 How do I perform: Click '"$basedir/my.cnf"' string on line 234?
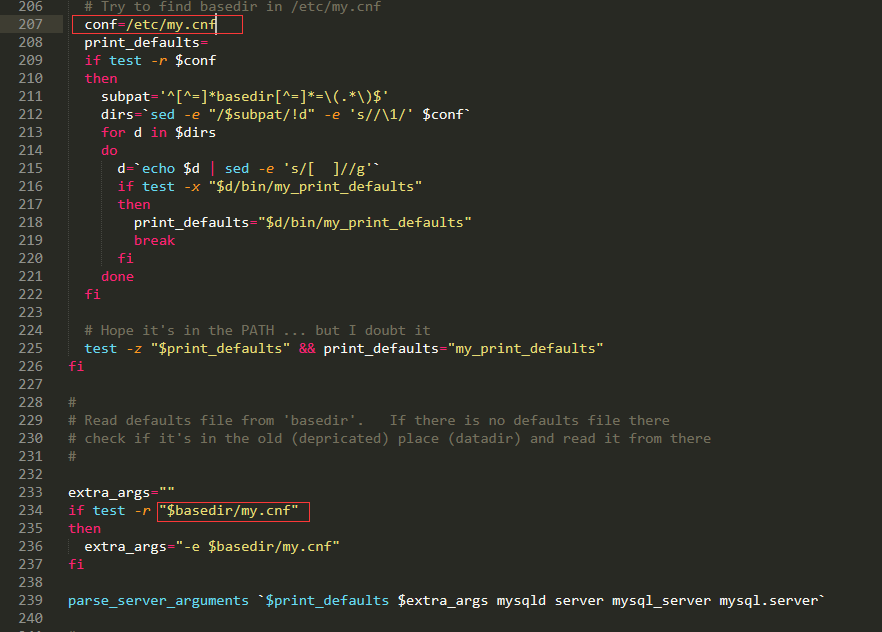(228, 511)
